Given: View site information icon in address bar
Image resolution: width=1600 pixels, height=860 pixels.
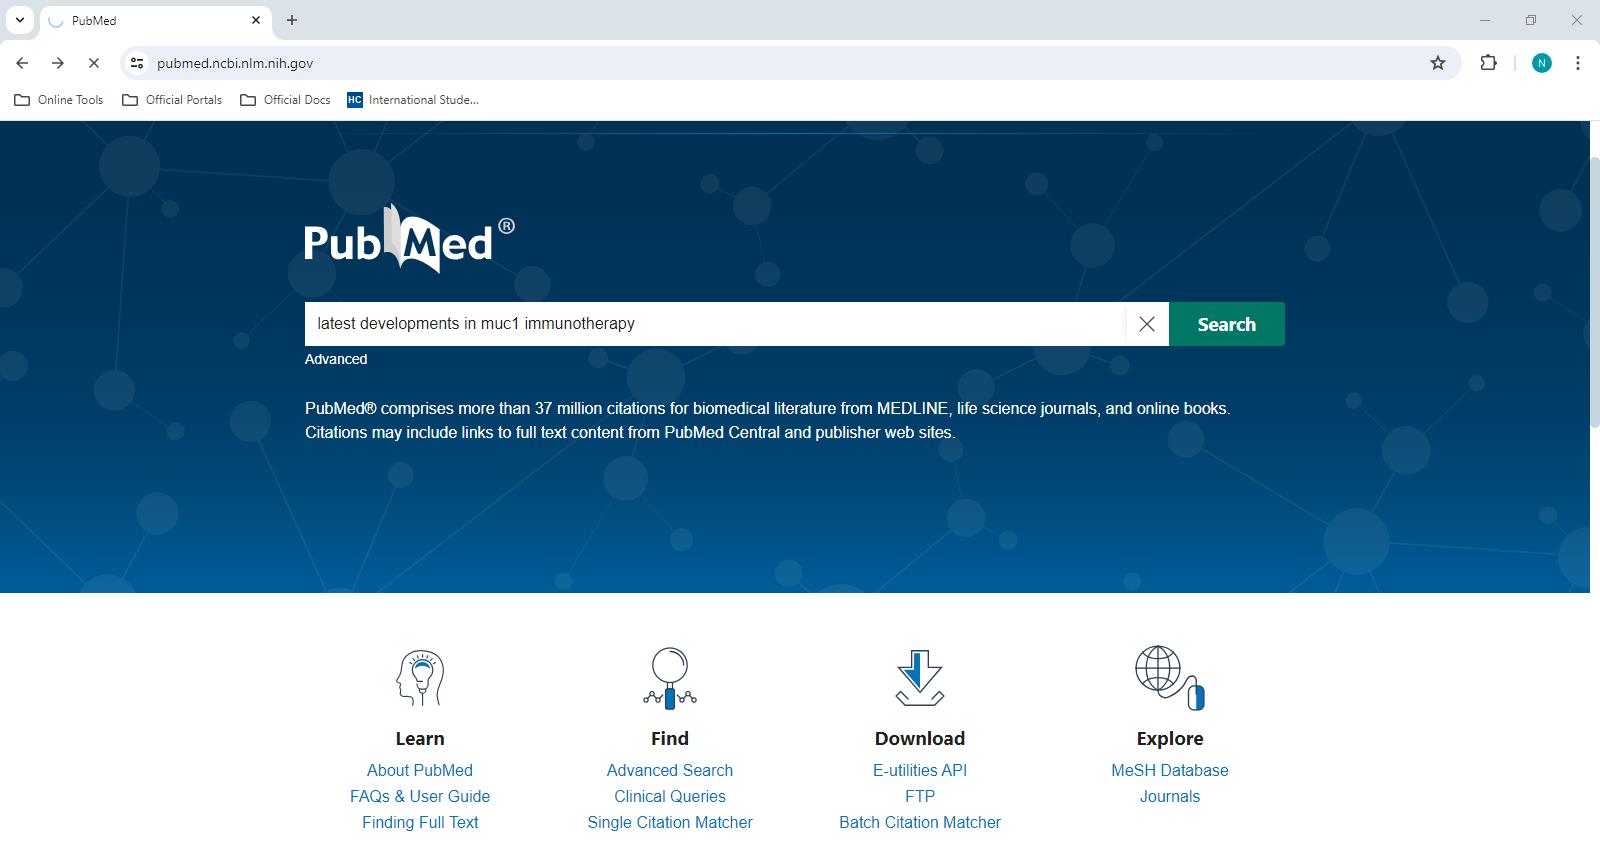Looking at the screenshot, I should pyautogui.click(x=137, y=63).
